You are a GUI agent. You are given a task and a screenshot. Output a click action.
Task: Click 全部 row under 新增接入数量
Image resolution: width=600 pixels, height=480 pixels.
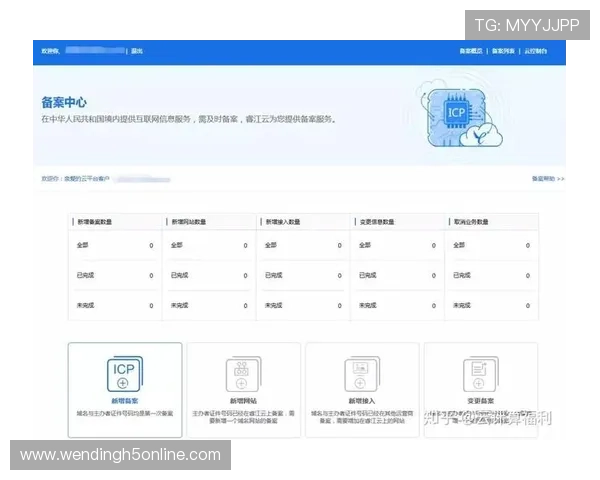click(303, 245)
